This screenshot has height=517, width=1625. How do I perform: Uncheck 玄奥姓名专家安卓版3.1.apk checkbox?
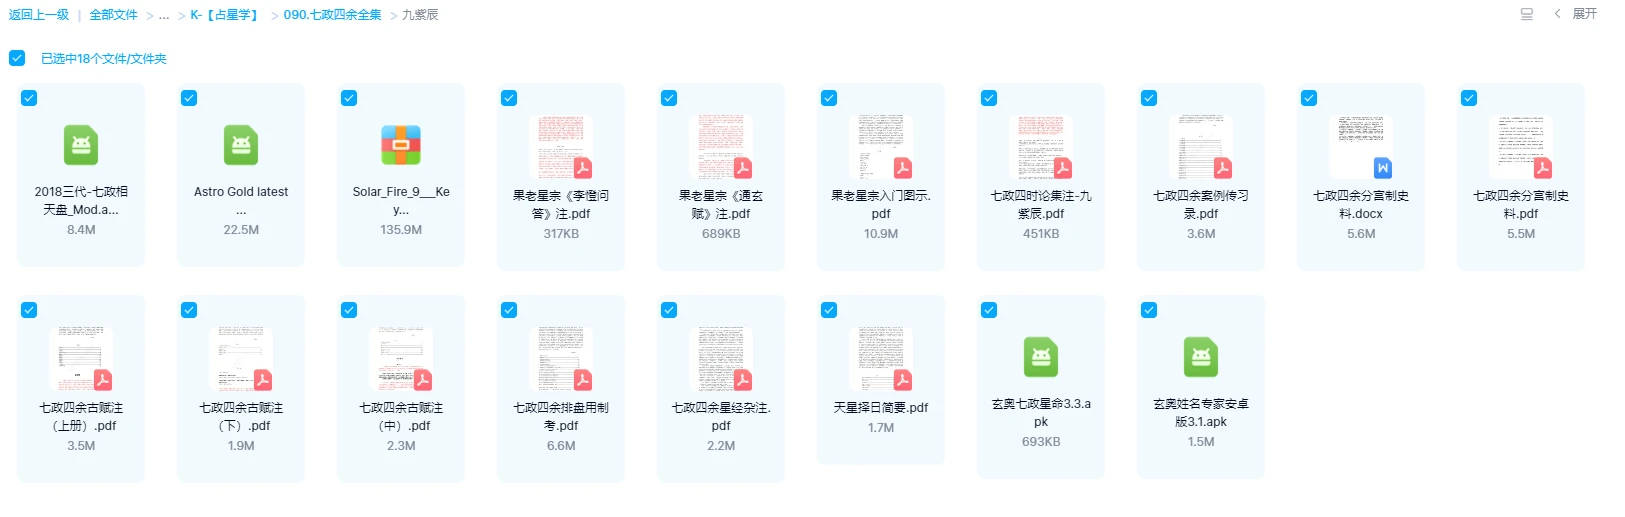coord(1149,310)
